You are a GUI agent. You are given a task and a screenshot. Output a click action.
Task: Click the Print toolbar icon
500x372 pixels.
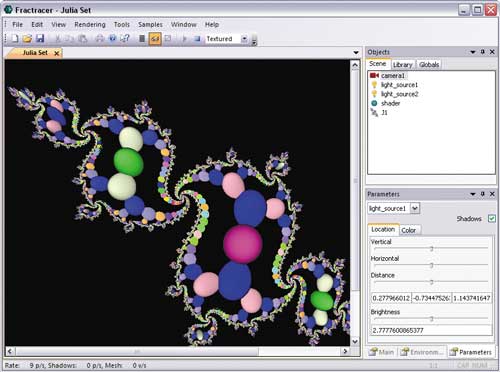coord(100,39)
